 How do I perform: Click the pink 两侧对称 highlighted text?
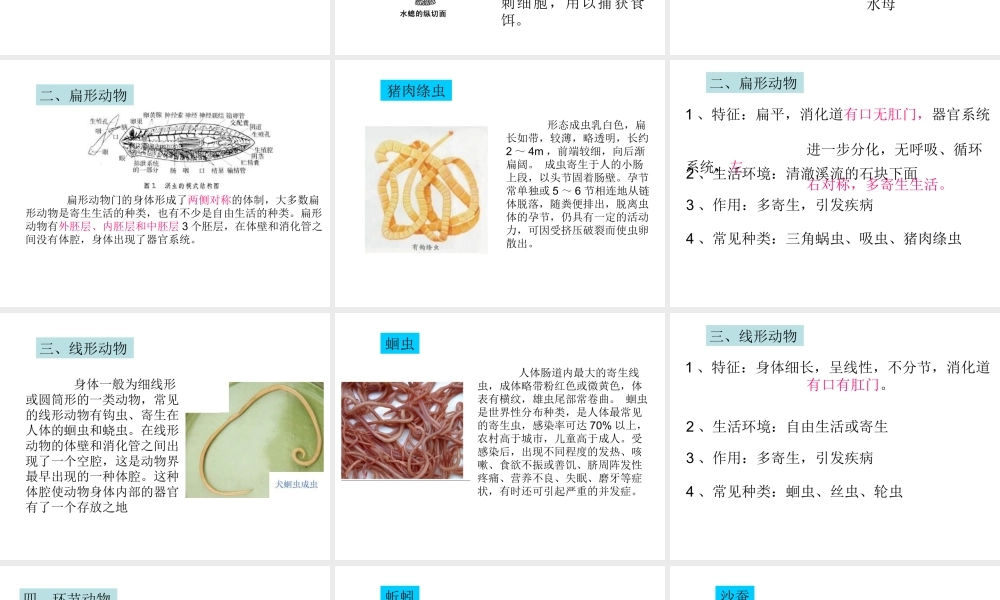(209, 200)
